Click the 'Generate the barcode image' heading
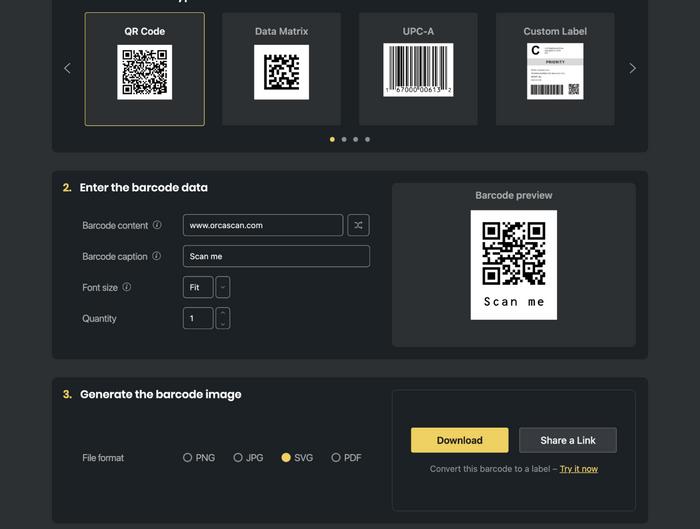 point(161,395)
